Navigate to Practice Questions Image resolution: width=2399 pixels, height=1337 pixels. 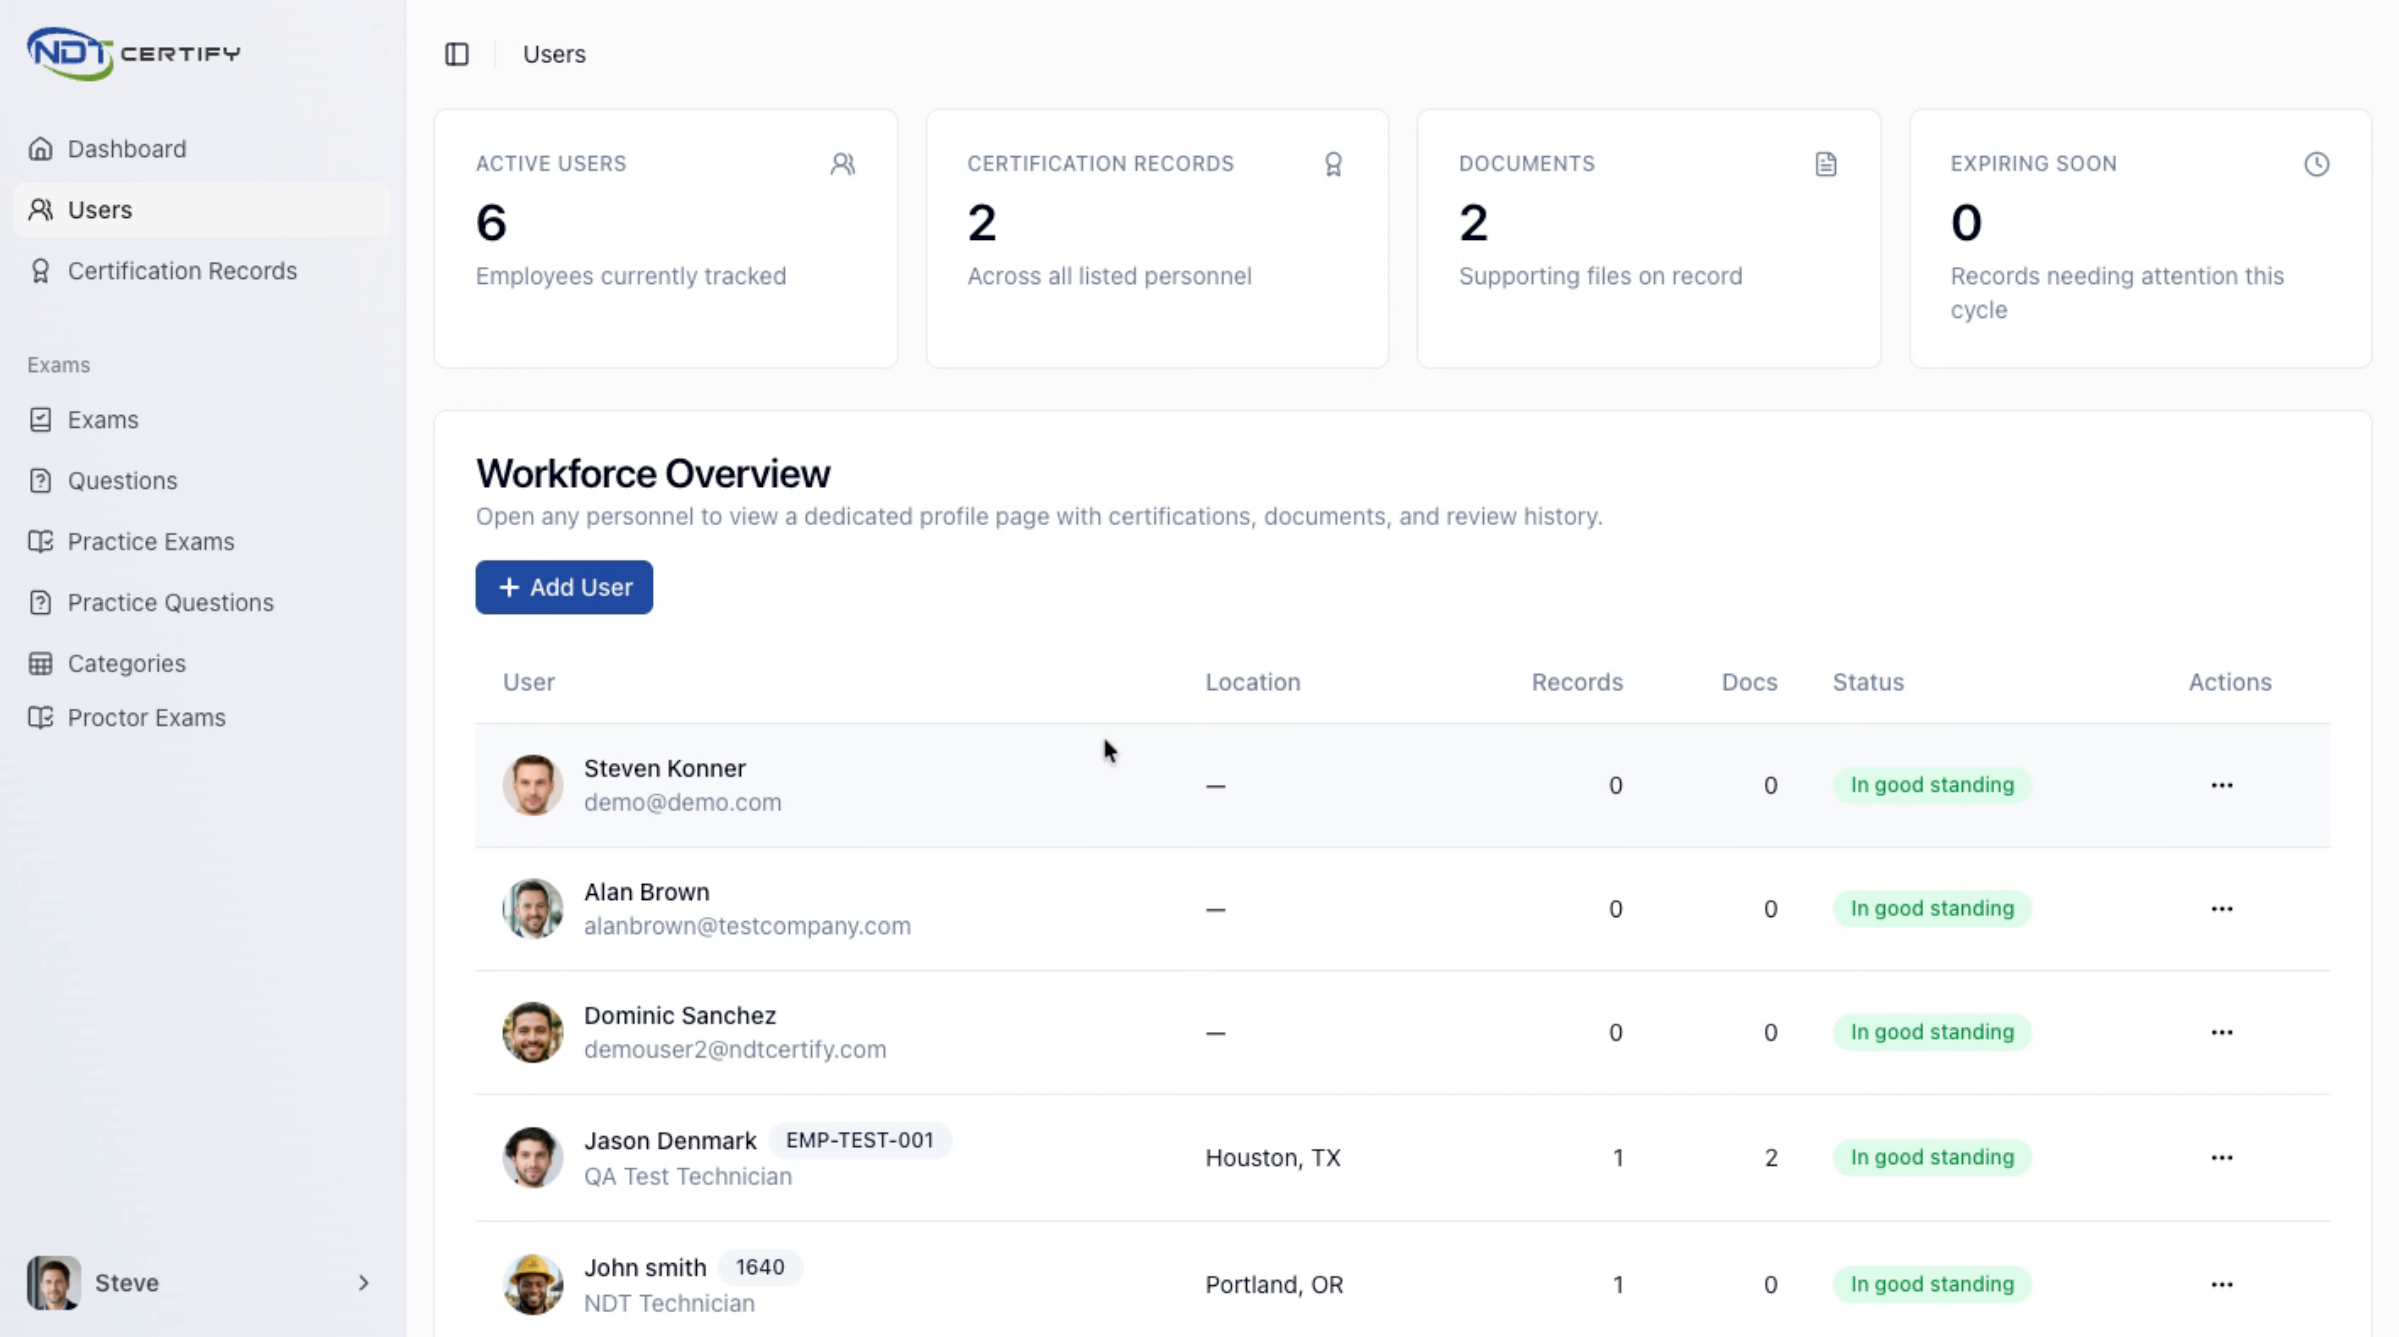(202, 603)
